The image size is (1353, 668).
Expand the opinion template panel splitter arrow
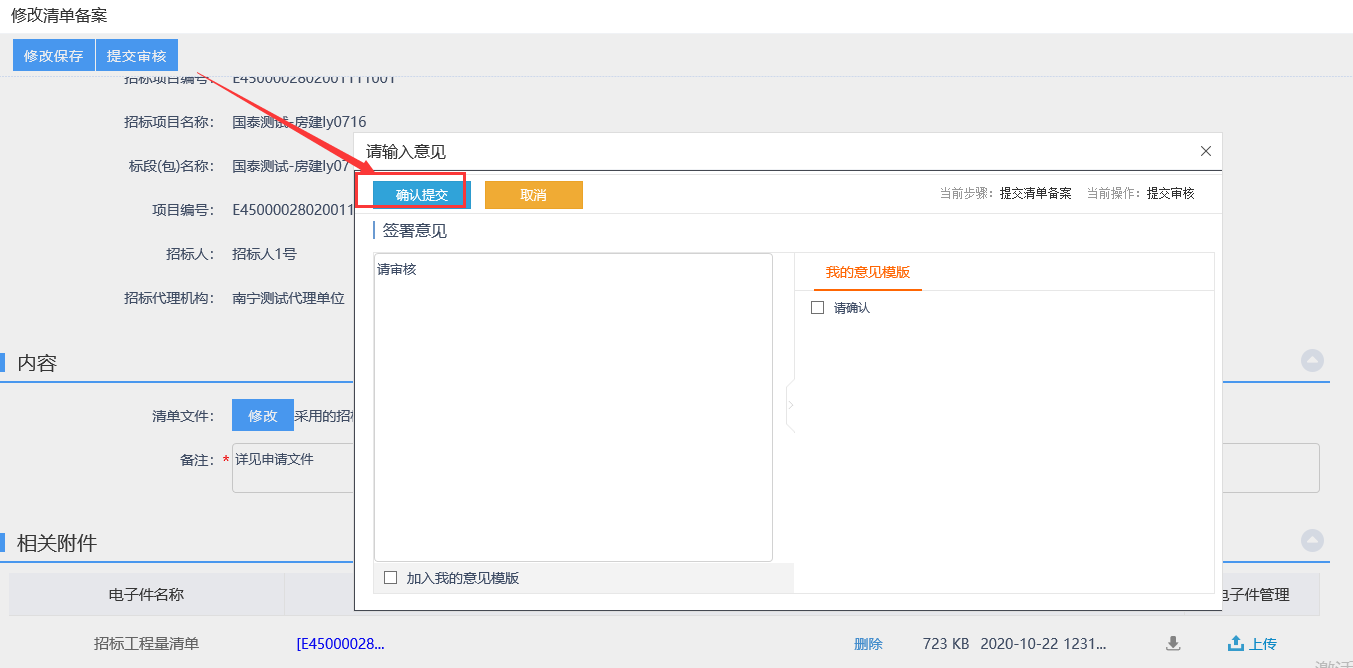[x=790, y=405]
